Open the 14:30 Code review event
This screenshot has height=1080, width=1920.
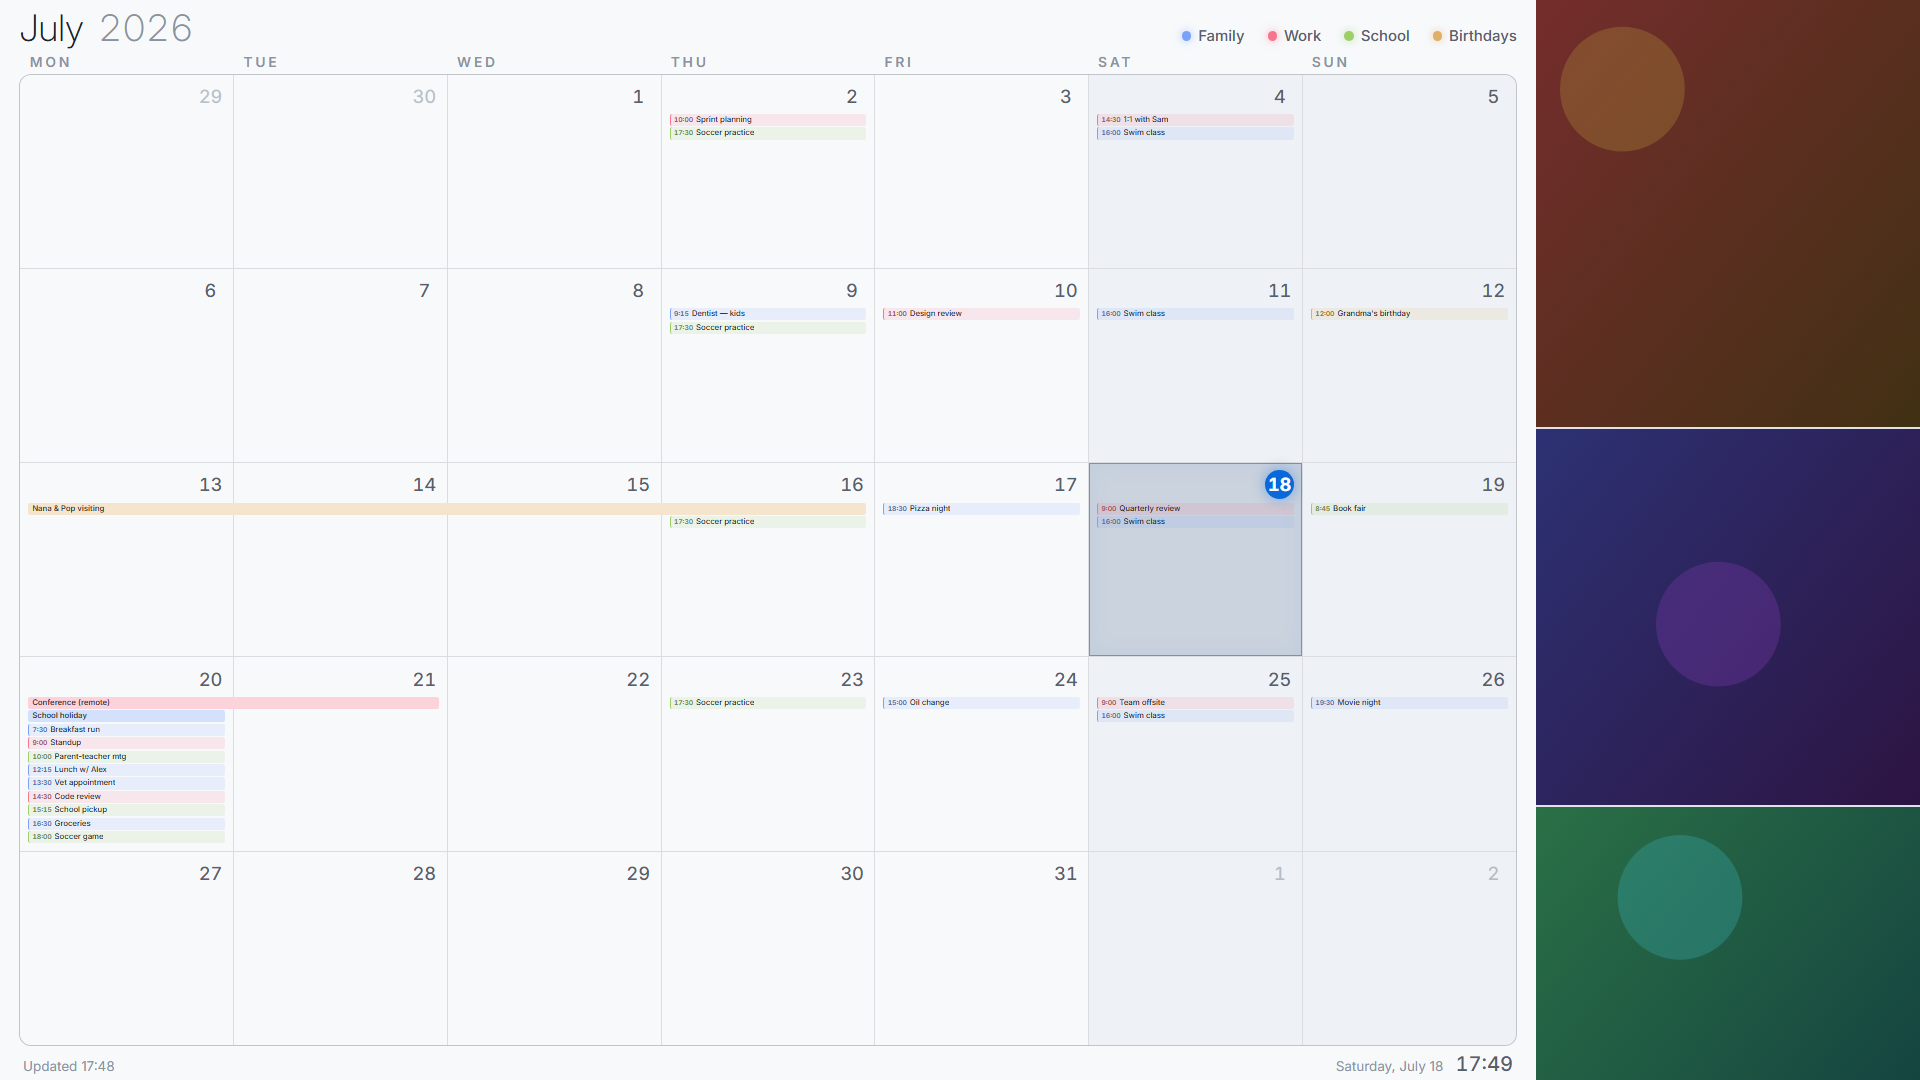tap(126, 797)
